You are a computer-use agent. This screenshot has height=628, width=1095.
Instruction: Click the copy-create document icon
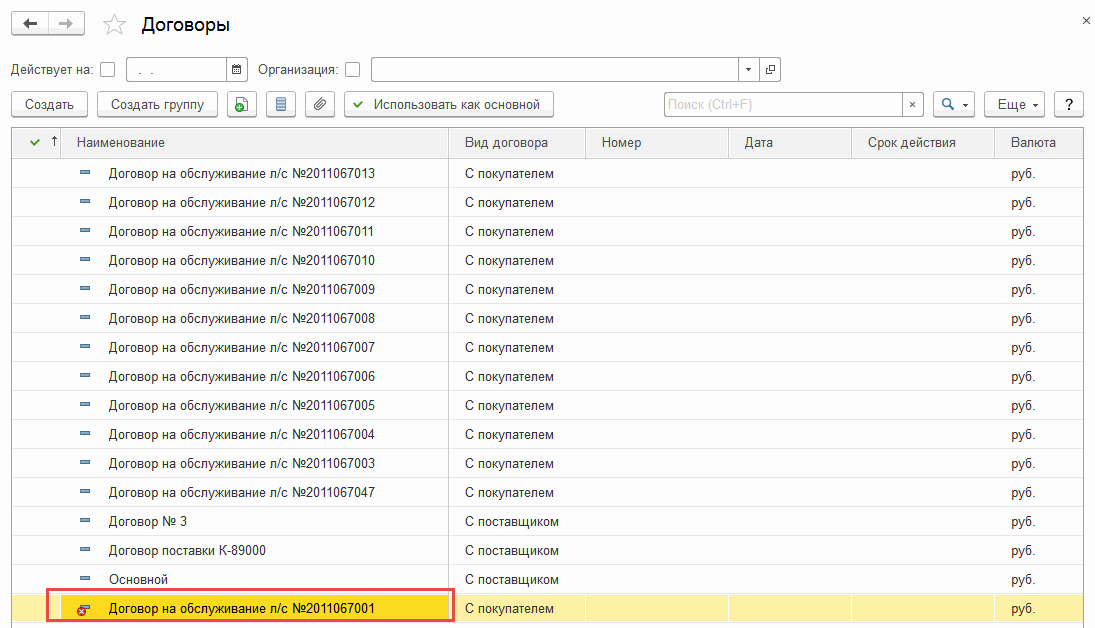242,104
